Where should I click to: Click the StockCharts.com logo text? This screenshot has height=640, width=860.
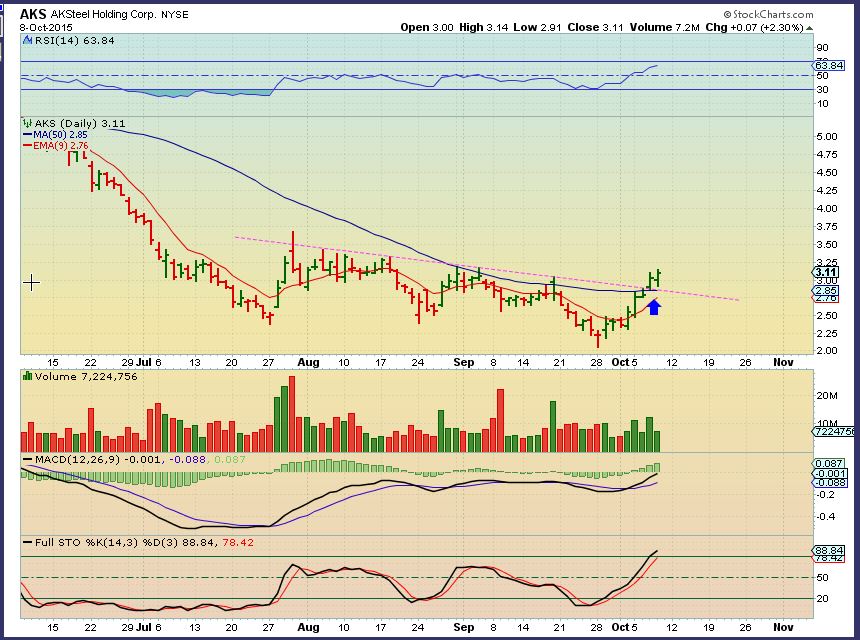pyautogui.click(x=773, y=14)
